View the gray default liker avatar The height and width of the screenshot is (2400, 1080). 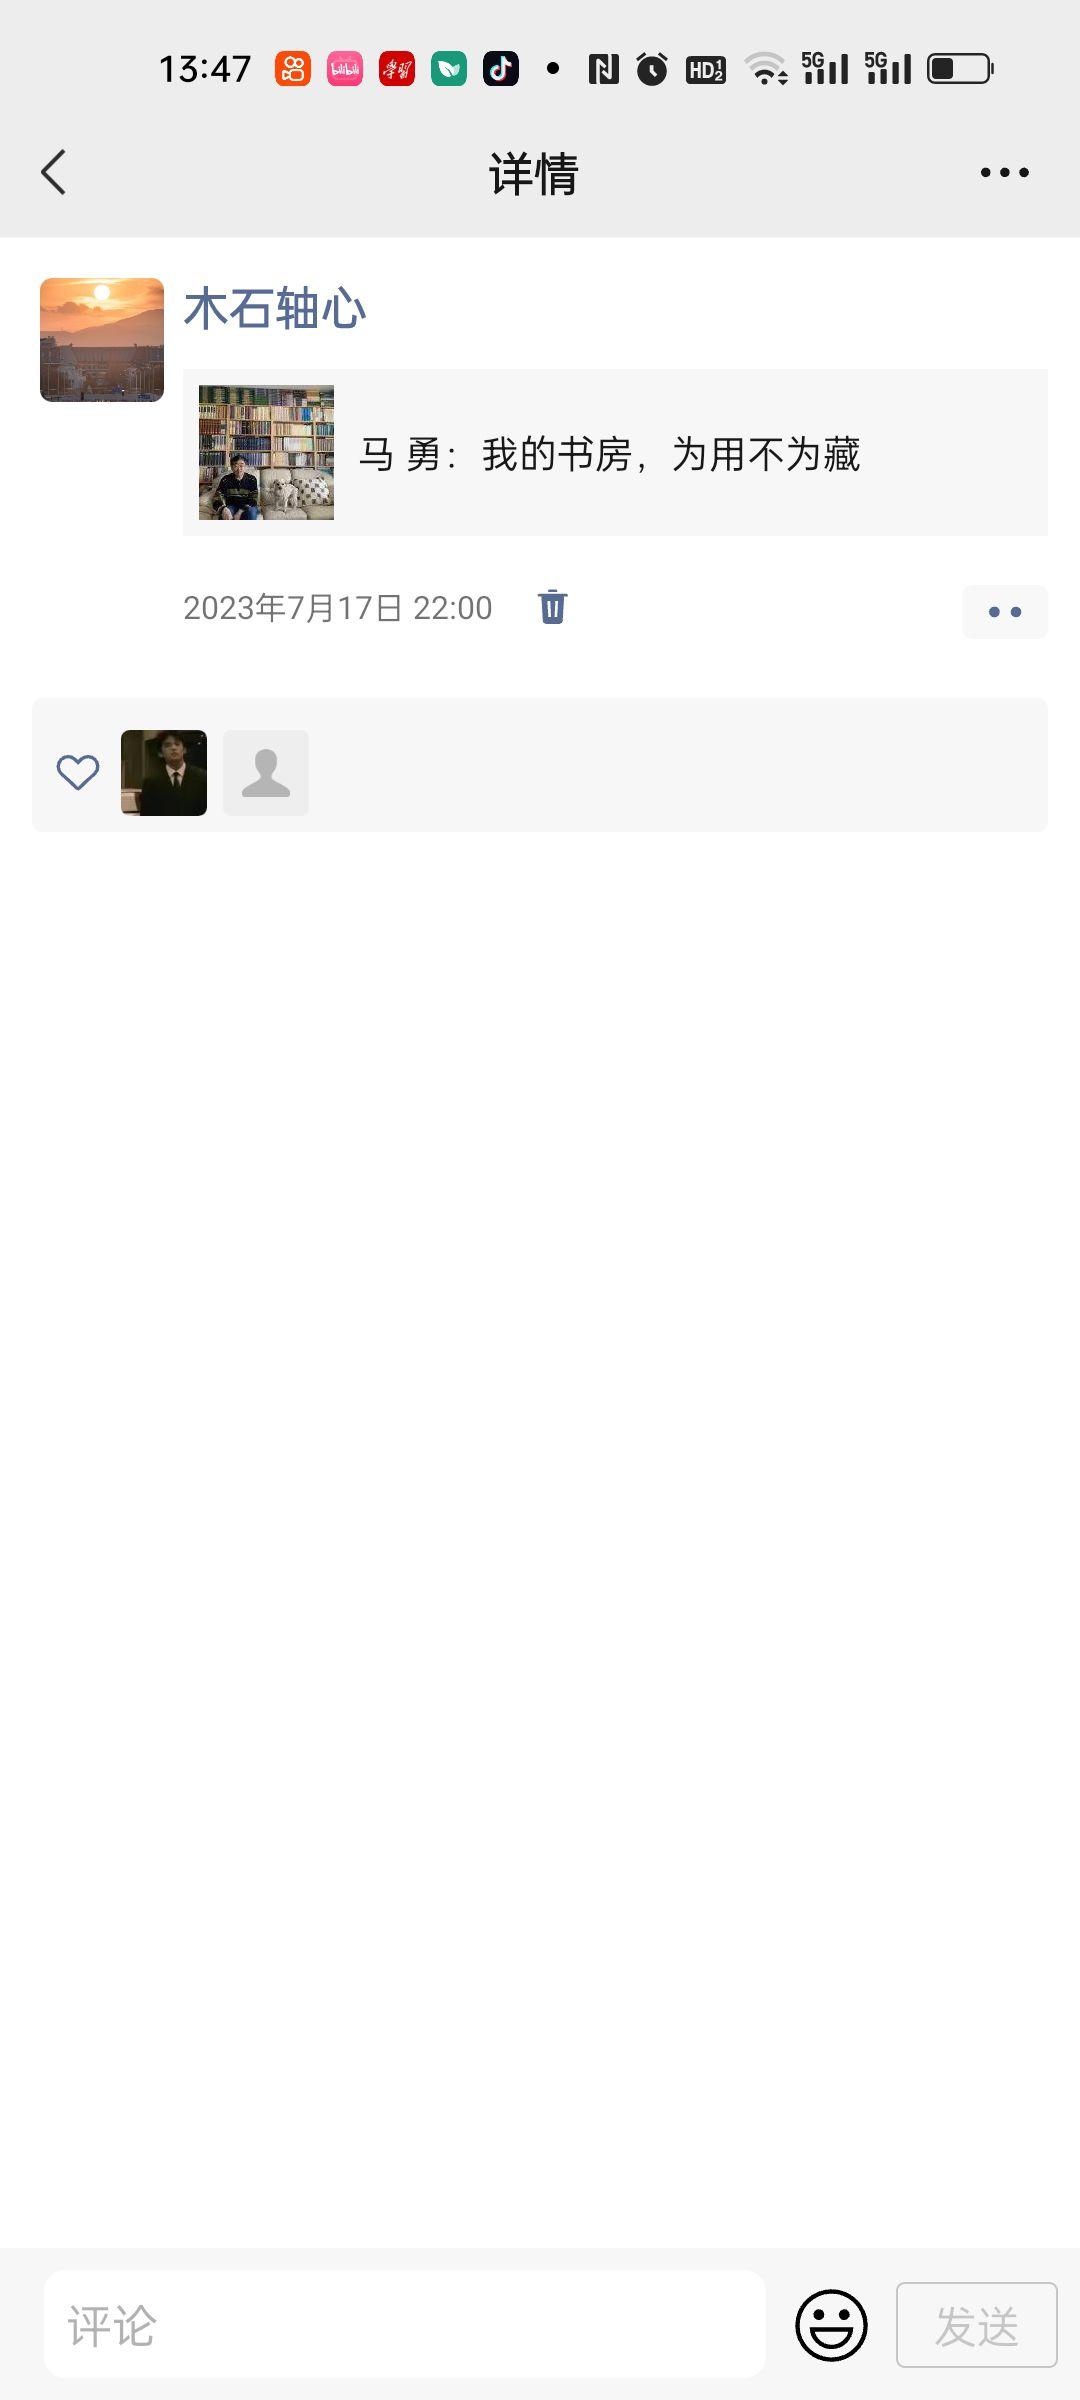(x=266, y=772)
